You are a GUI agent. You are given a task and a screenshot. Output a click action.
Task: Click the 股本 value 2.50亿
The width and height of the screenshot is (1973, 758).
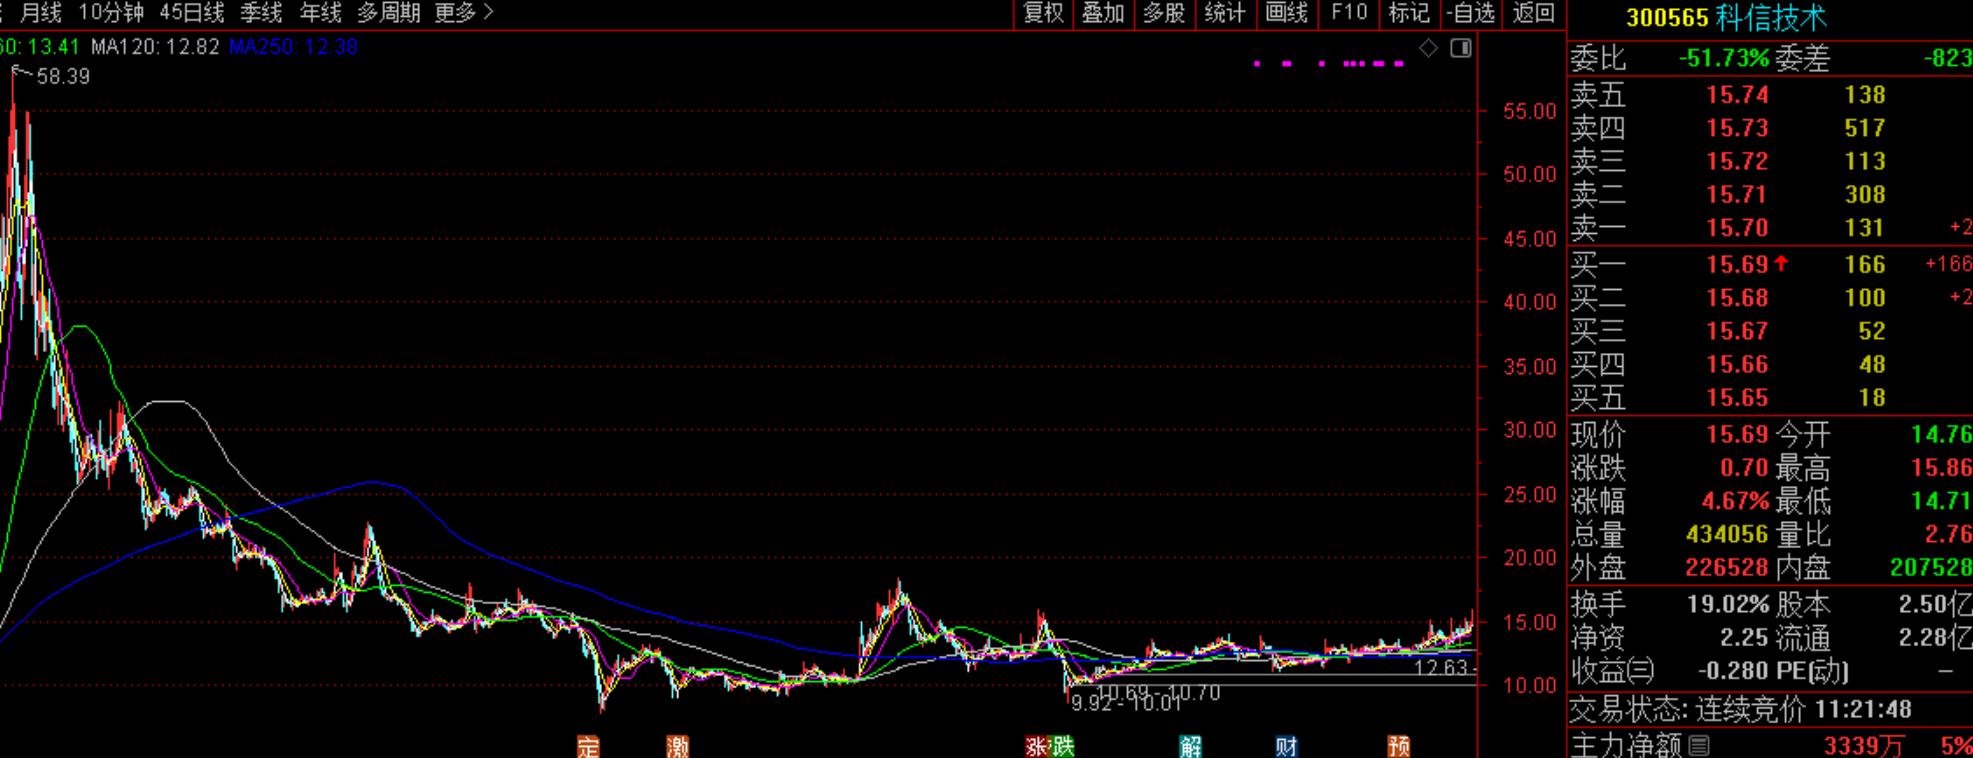coord(1935,605)
